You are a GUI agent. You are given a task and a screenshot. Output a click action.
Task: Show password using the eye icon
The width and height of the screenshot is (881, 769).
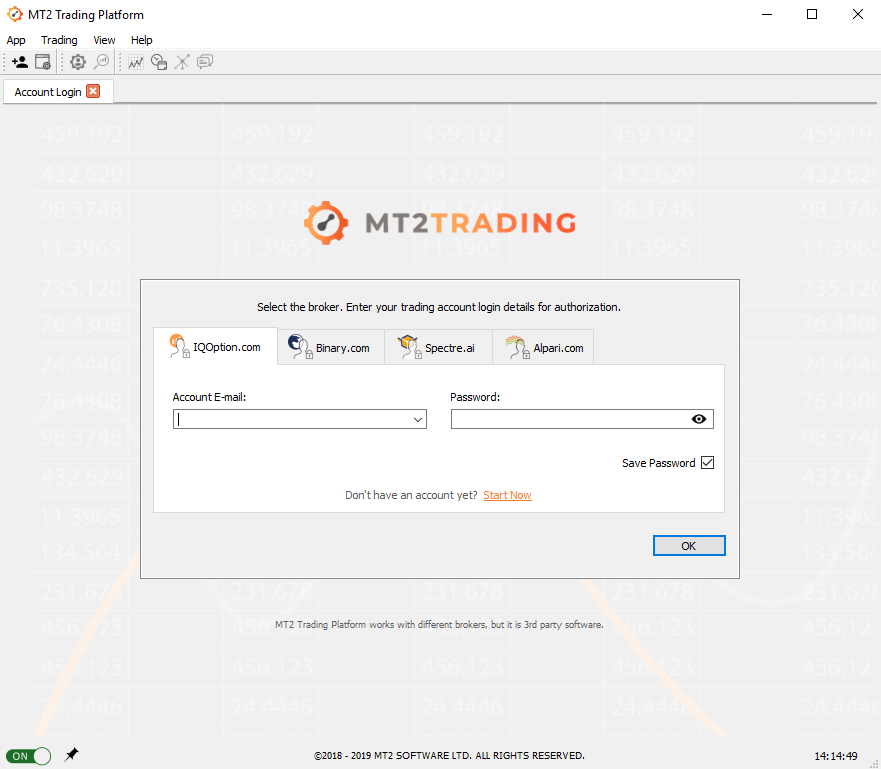[x=698, y=419]
